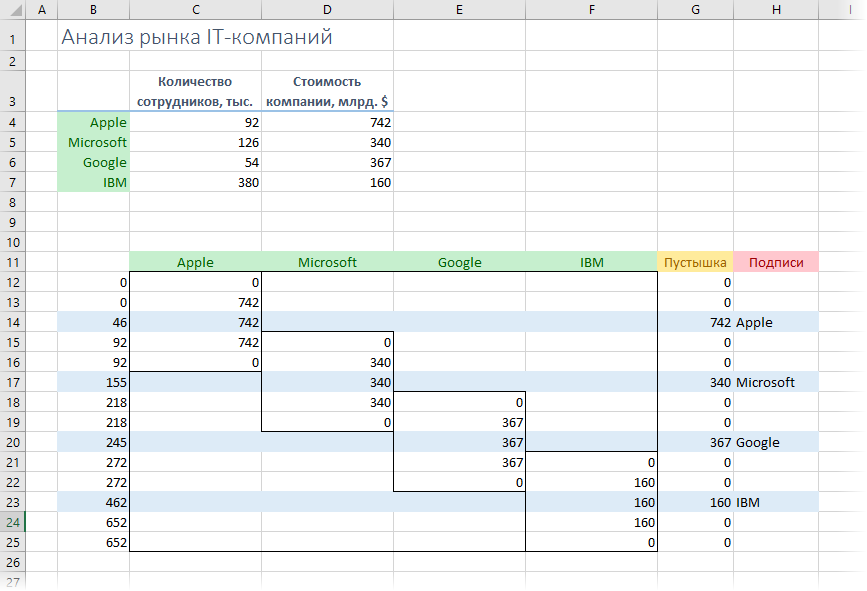Select column F header
This screenshot has width=867, height=591.
[592, 9]
